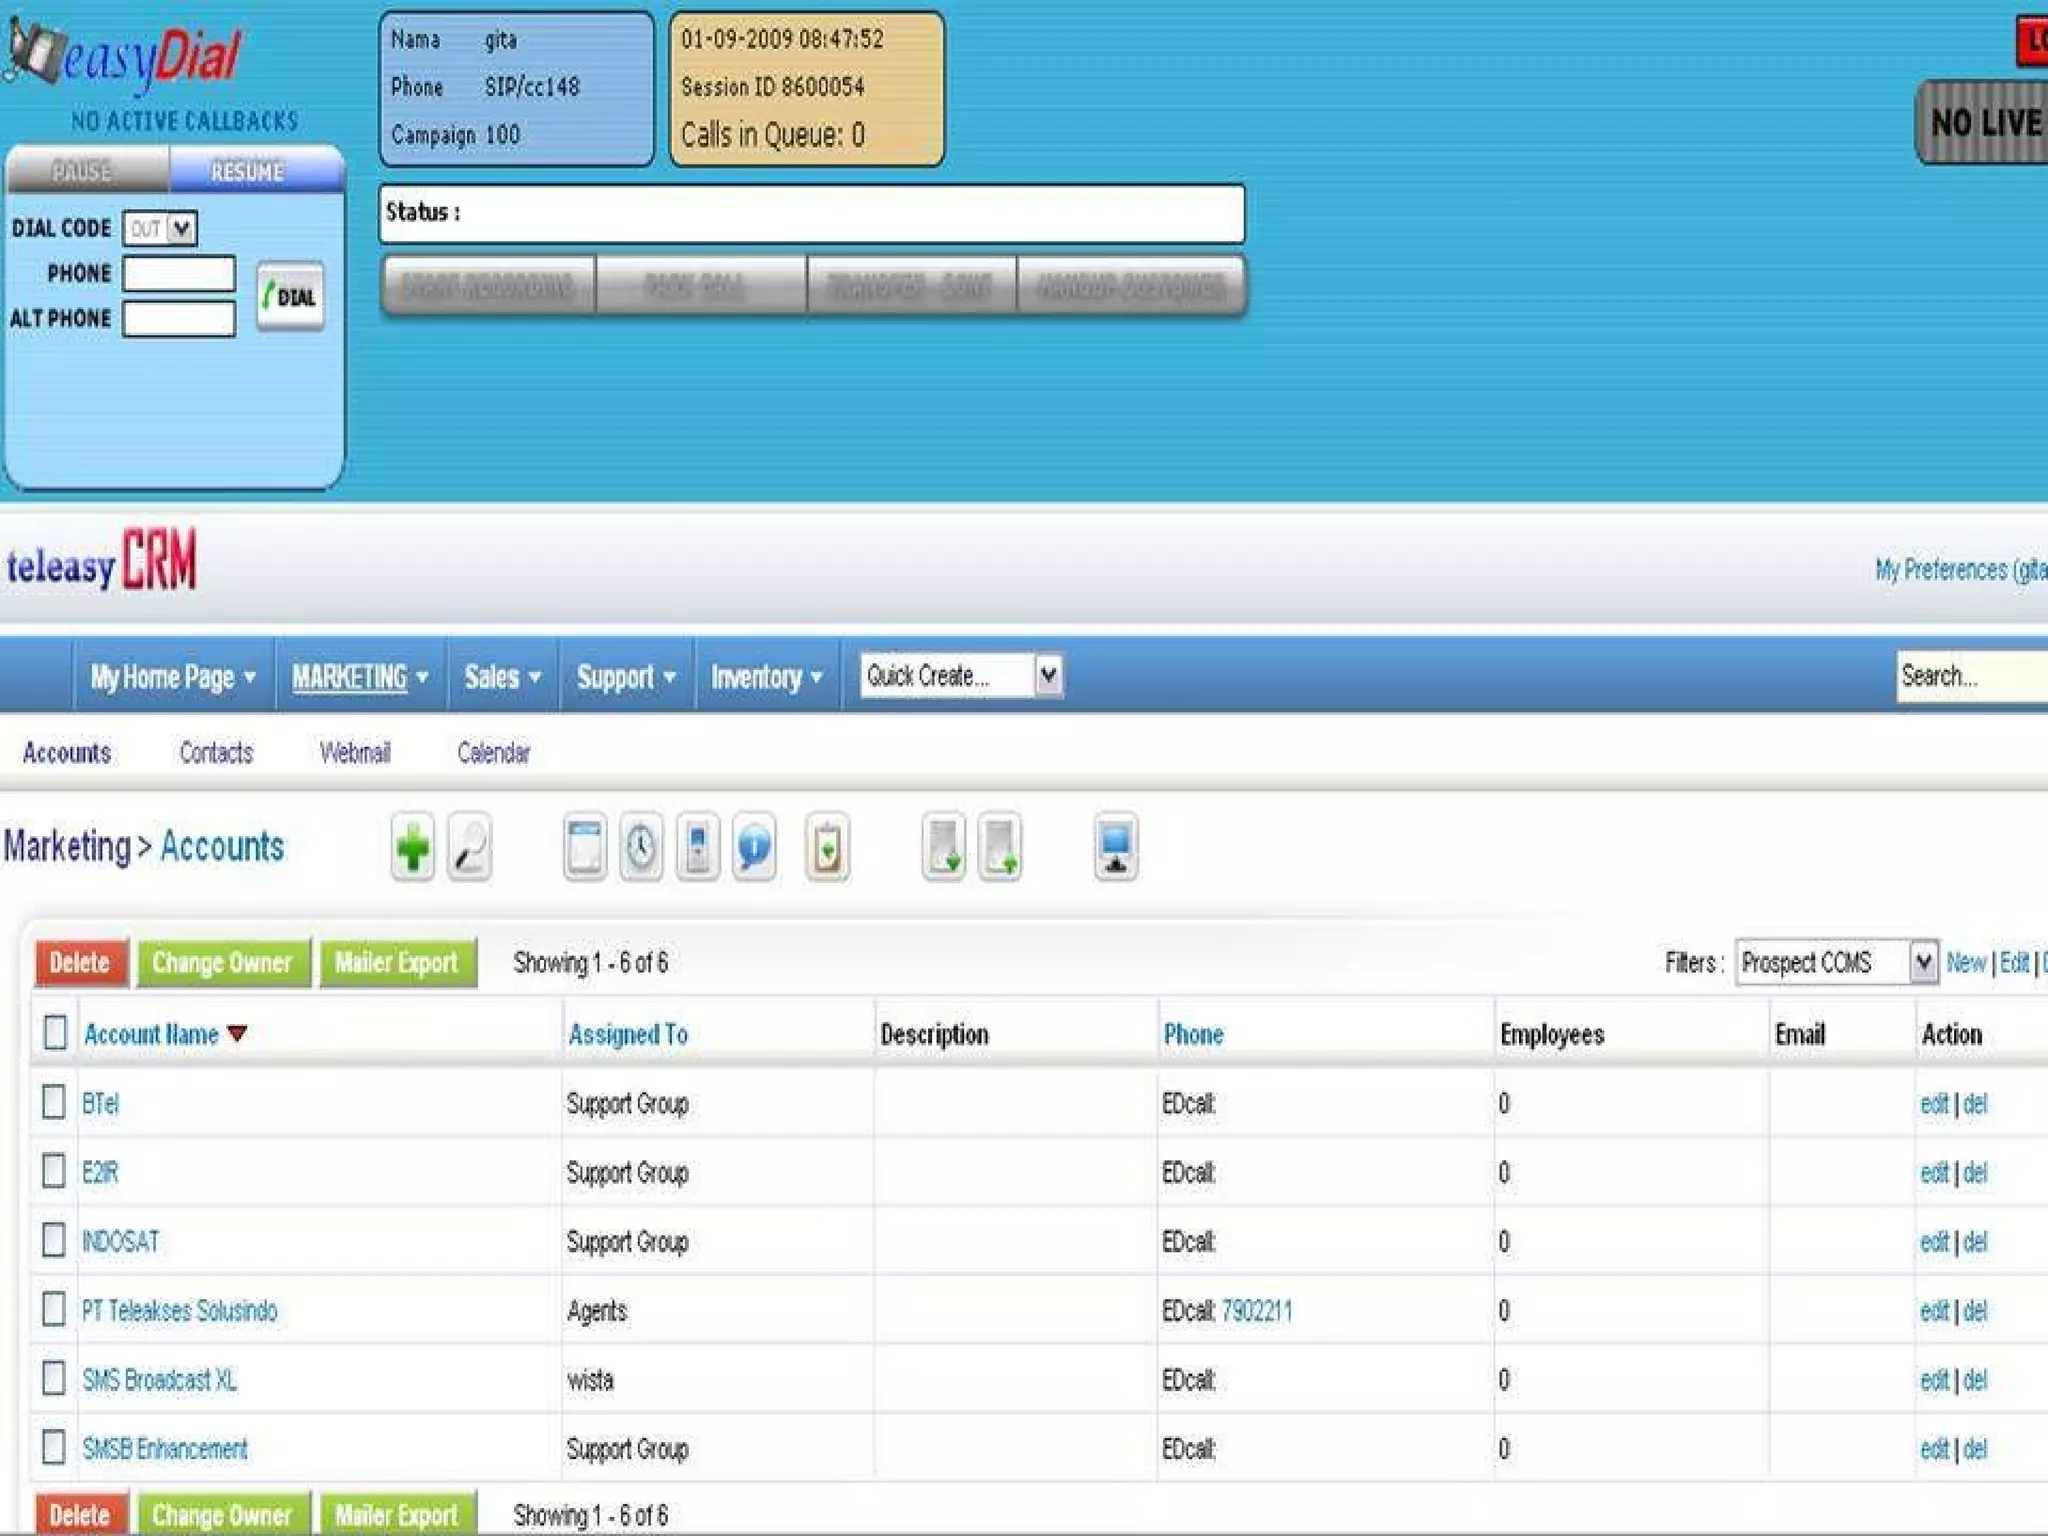Screen dimensions: 2048x1536
Task: Click the clock icon in toolbar
Action: pos(641,848)
